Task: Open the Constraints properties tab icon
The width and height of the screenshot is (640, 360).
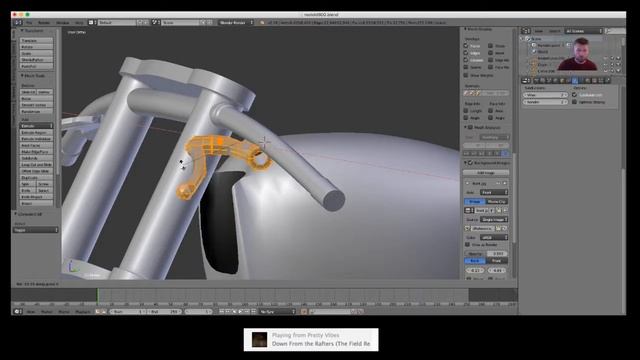Action: [x=569, y=80]
